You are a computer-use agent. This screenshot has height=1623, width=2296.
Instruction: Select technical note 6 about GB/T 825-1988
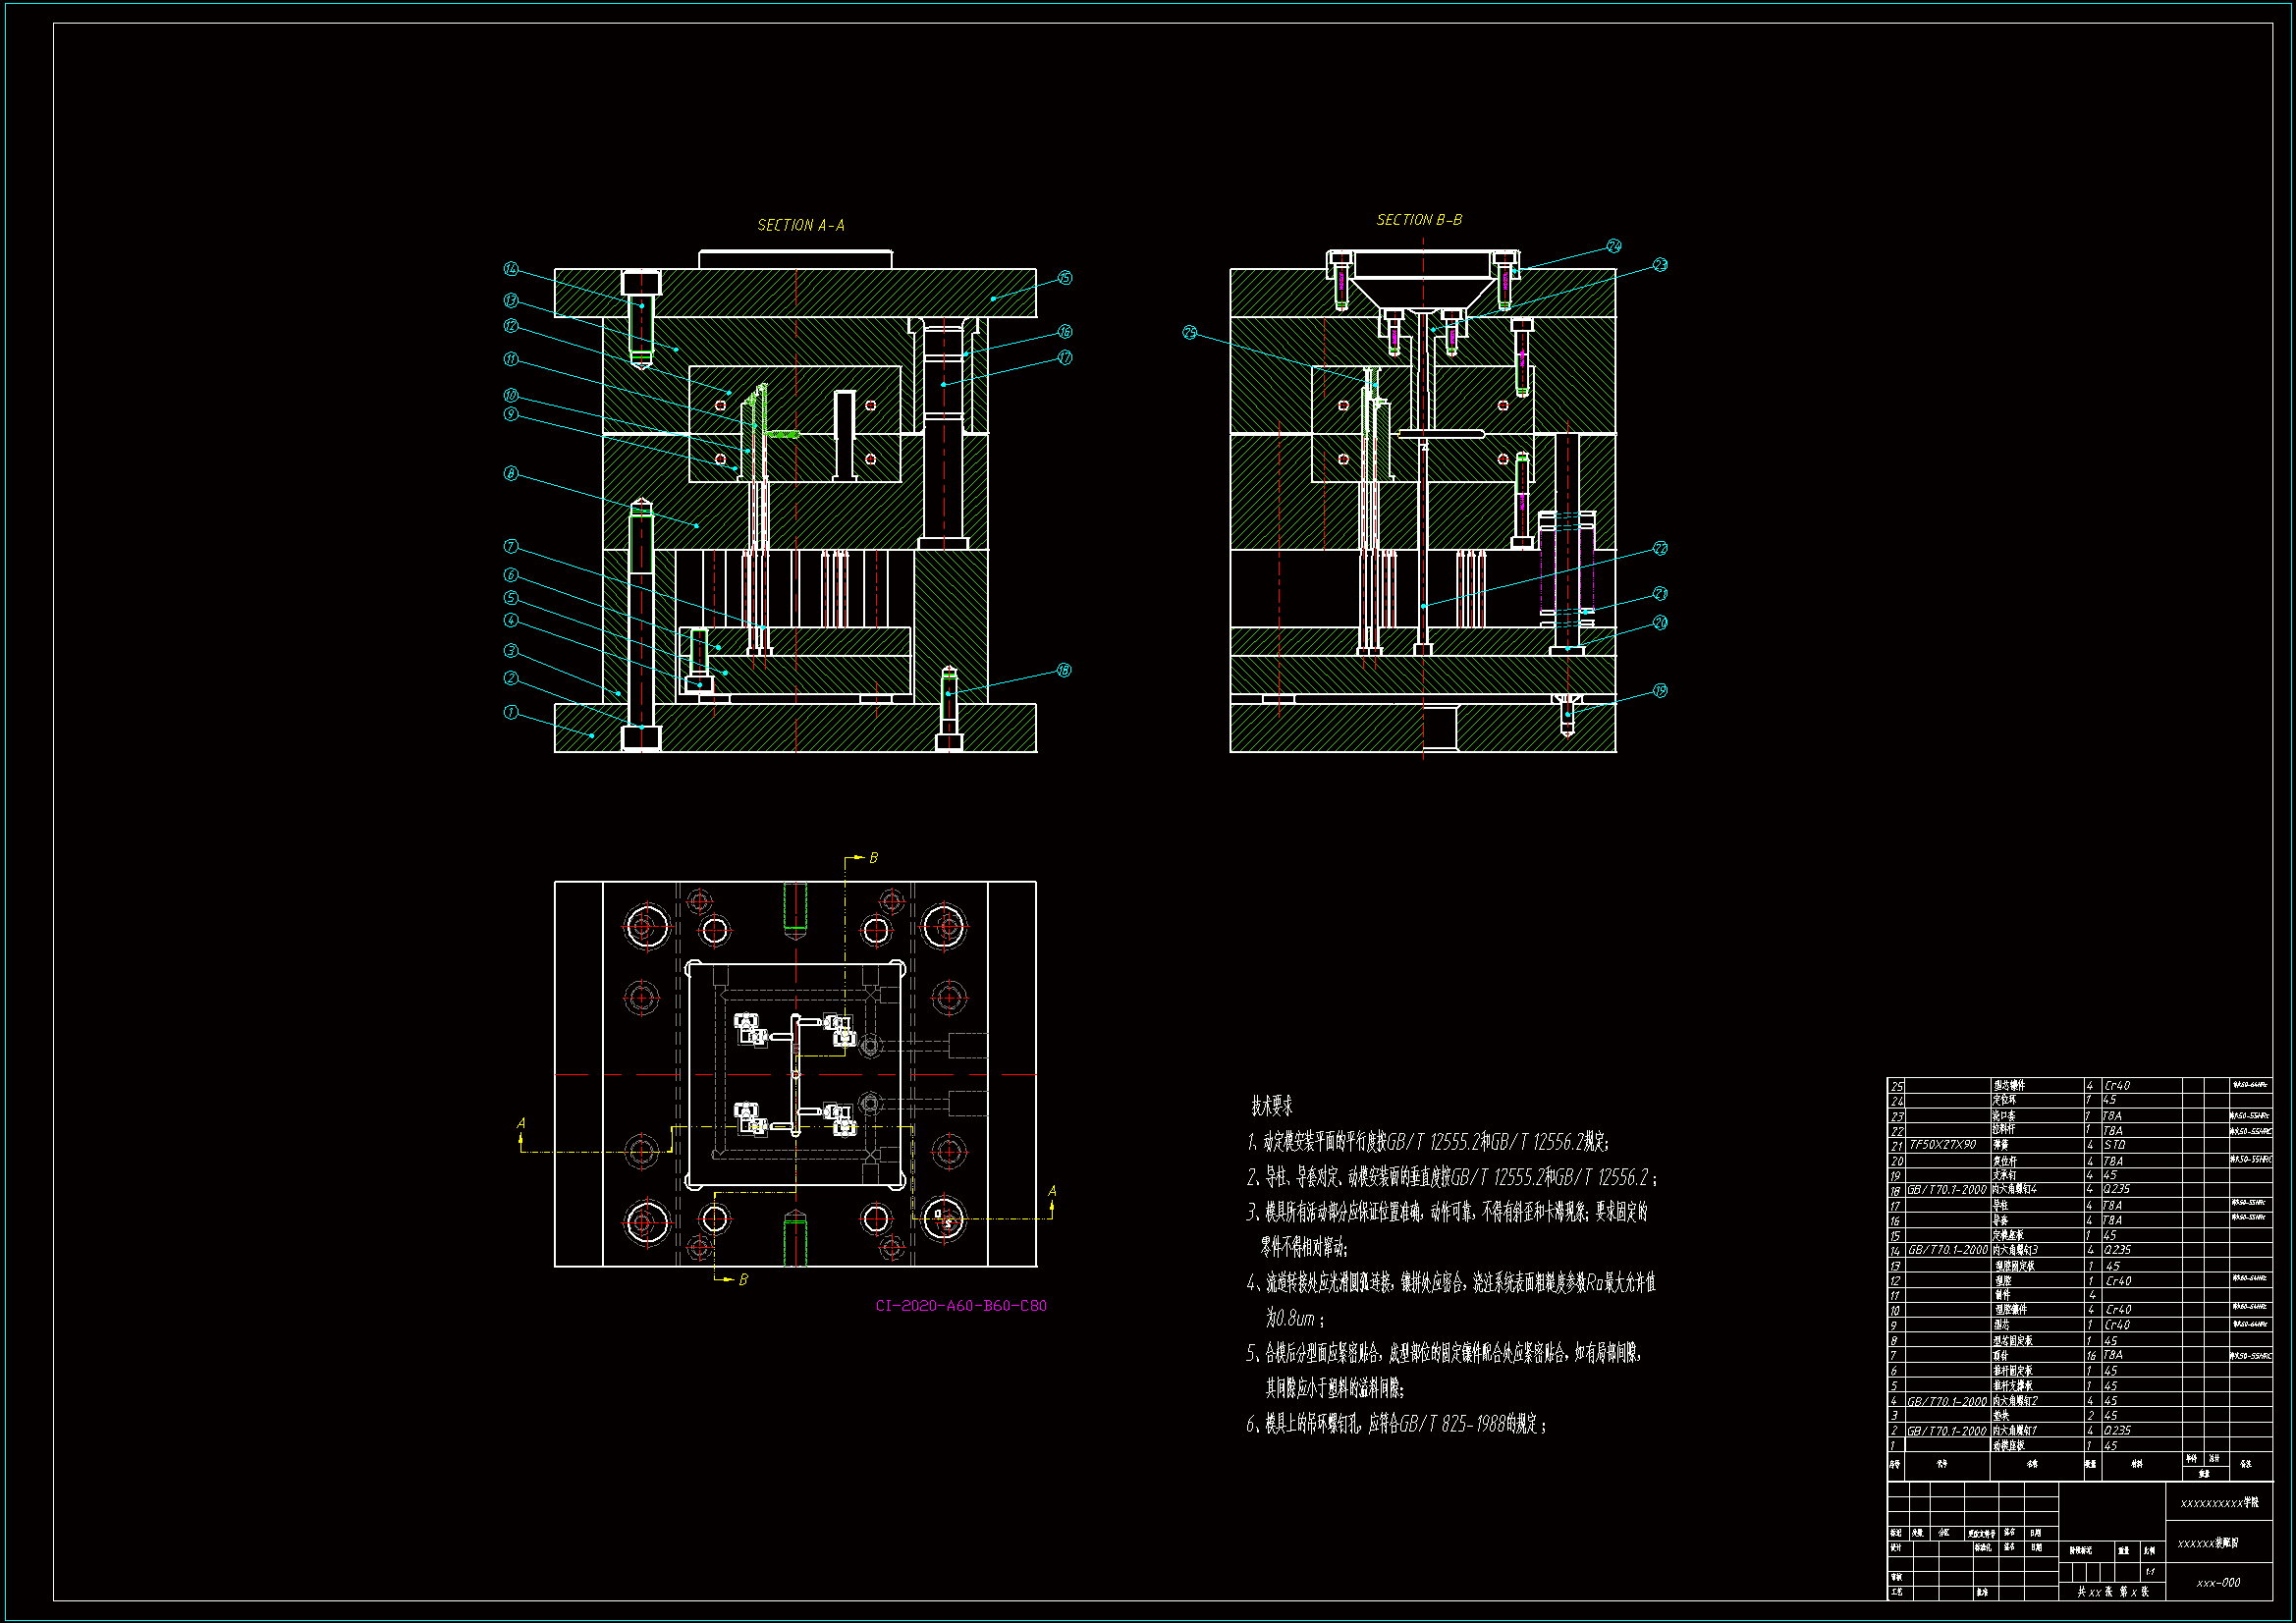(x=1396, y=1424)
